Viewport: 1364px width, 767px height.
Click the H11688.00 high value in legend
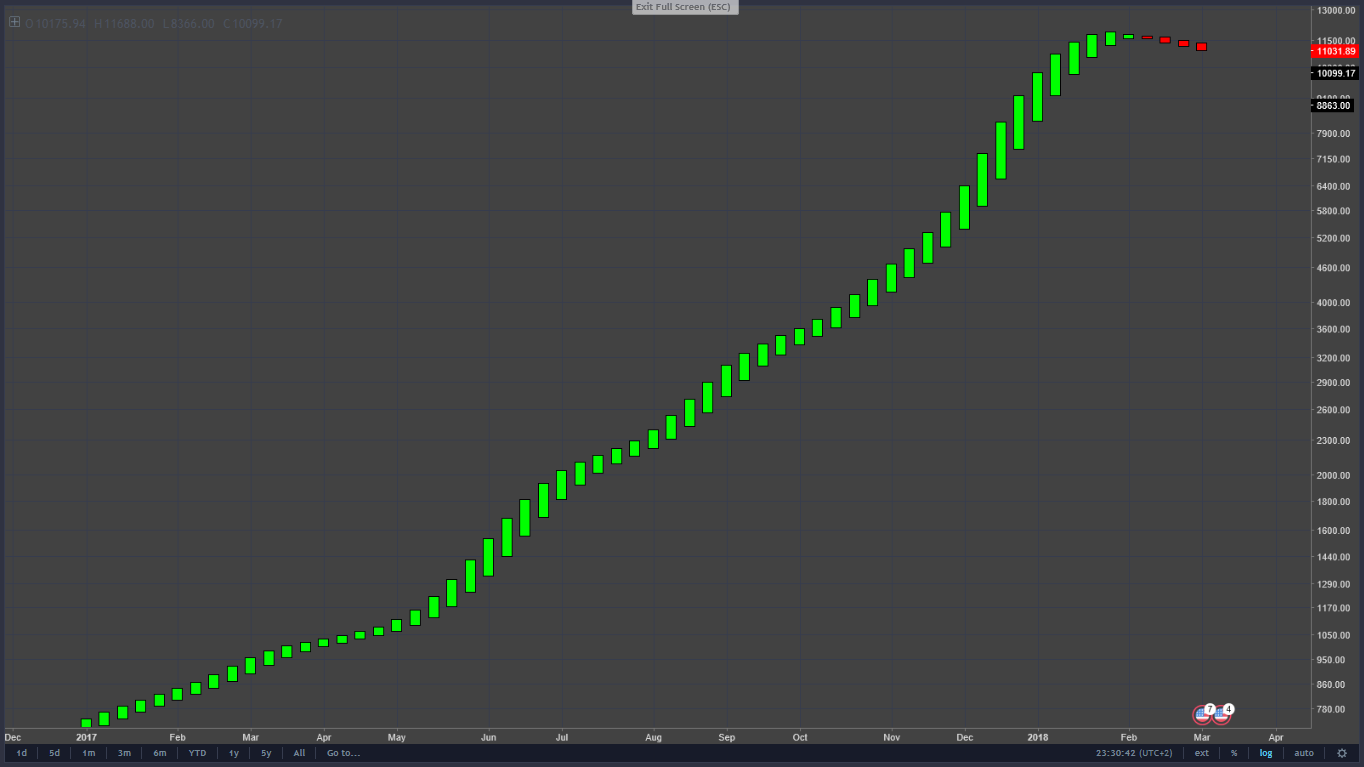point(124,23)
